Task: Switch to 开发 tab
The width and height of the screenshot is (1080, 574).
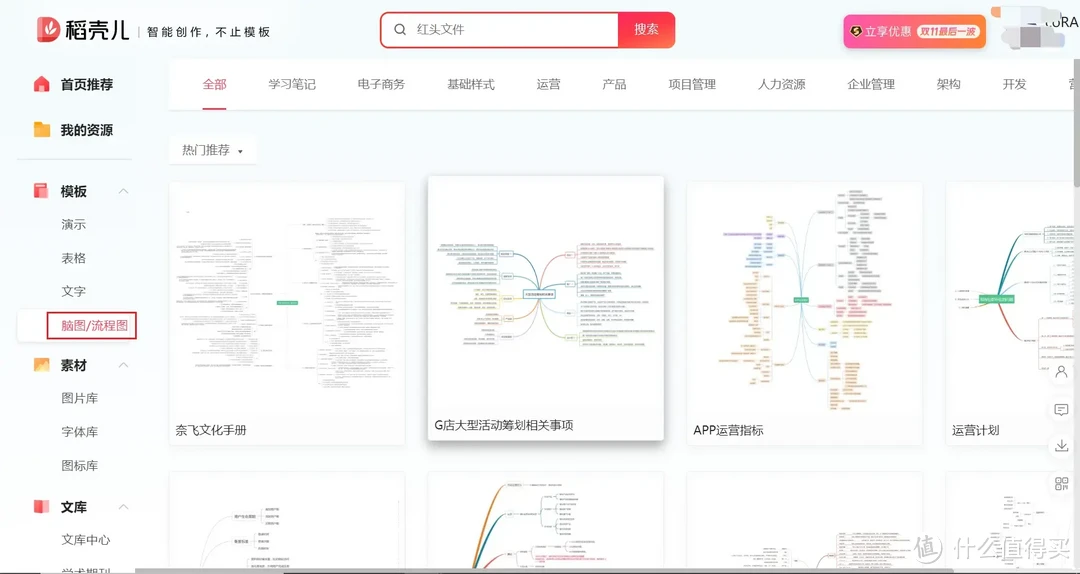Action: 1014,85
